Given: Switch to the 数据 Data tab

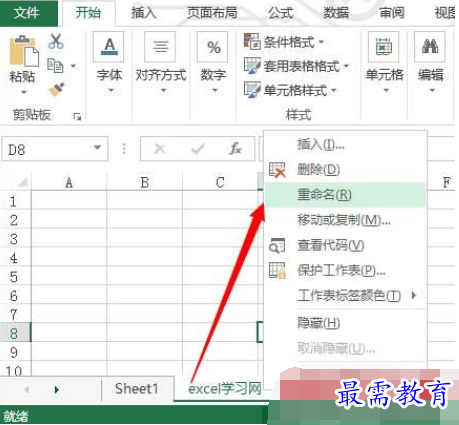Looking at the screenshot, I should tap(336, 13).
